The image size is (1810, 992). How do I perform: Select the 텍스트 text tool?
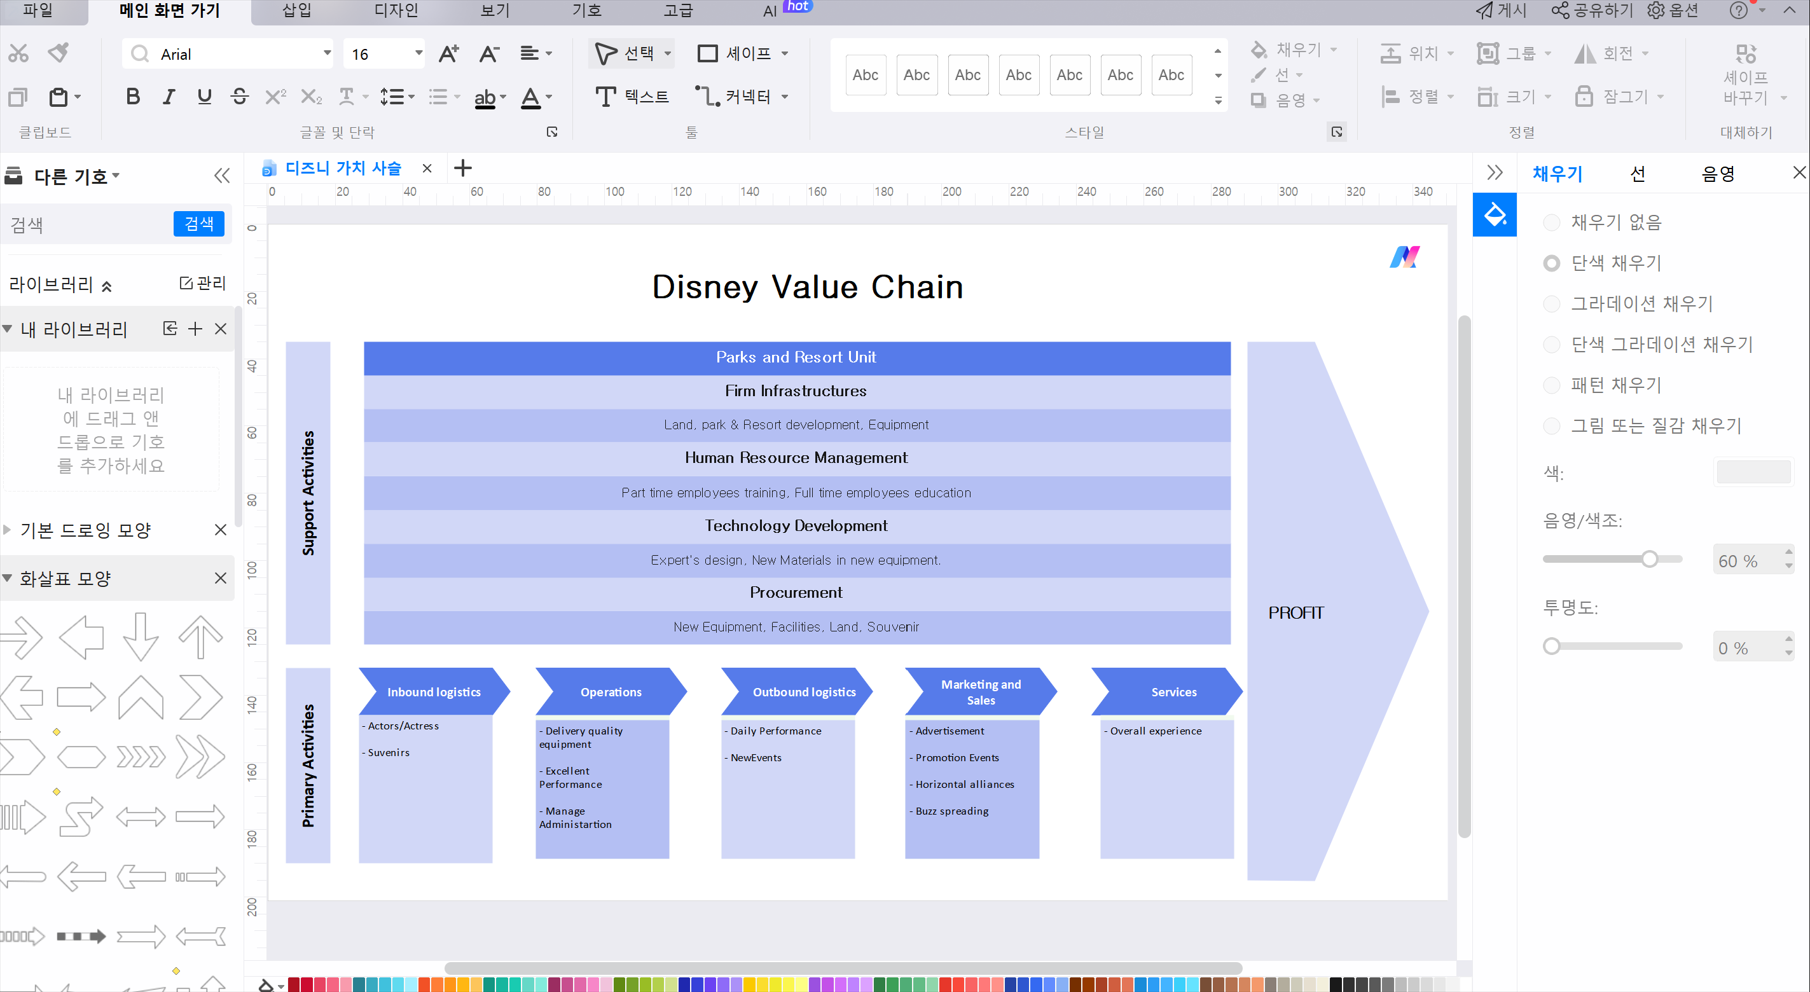[632, 97]
